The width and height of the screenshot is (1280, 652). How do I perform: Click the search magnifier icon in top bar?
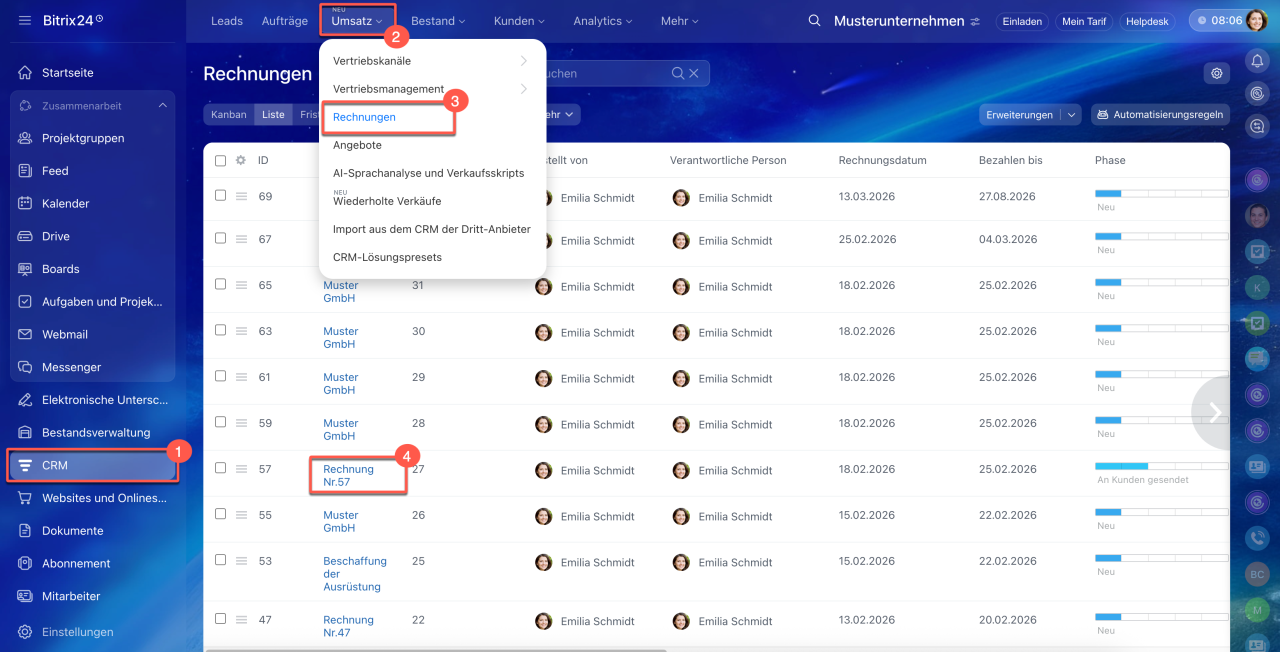pyautogui.click(x=815, y=21)
